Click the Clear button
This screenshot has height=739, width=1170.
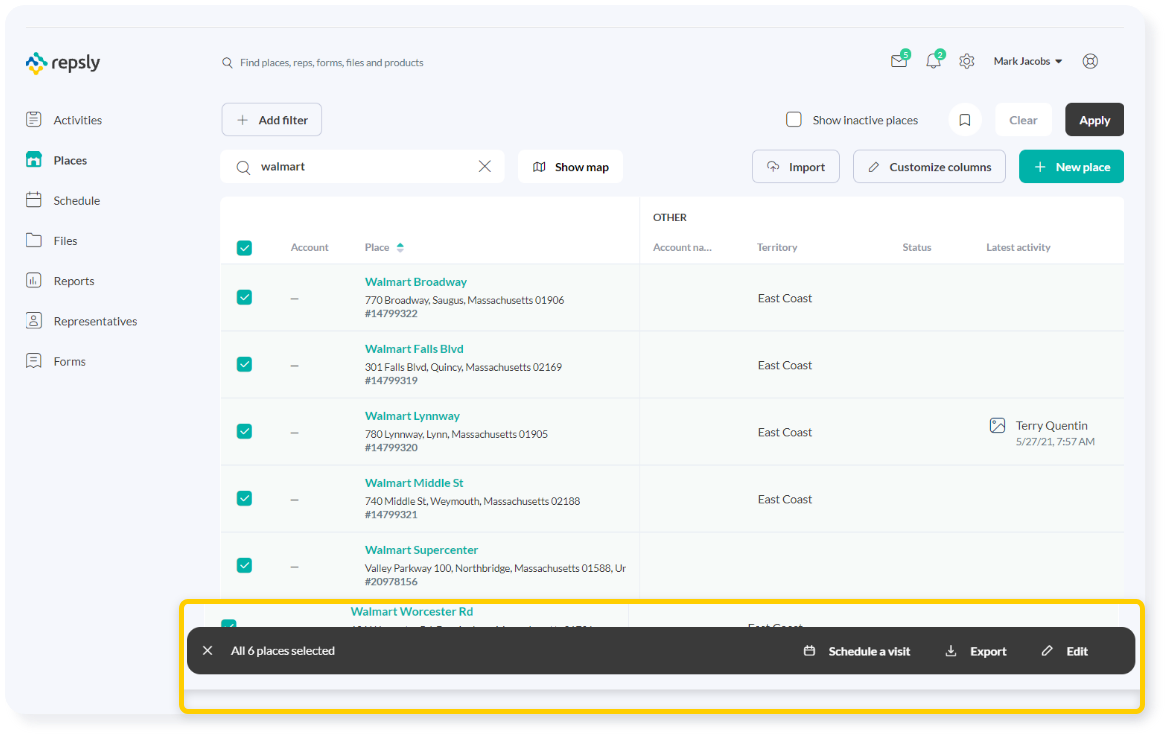tap(1023, 119)
